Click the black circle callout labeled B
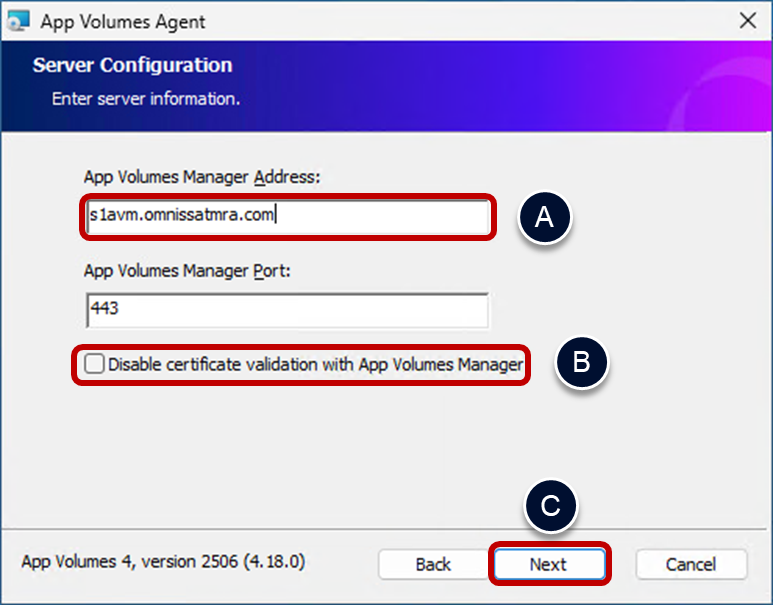Viewport: 773px width, 605px height. click(x=582, y=364)
